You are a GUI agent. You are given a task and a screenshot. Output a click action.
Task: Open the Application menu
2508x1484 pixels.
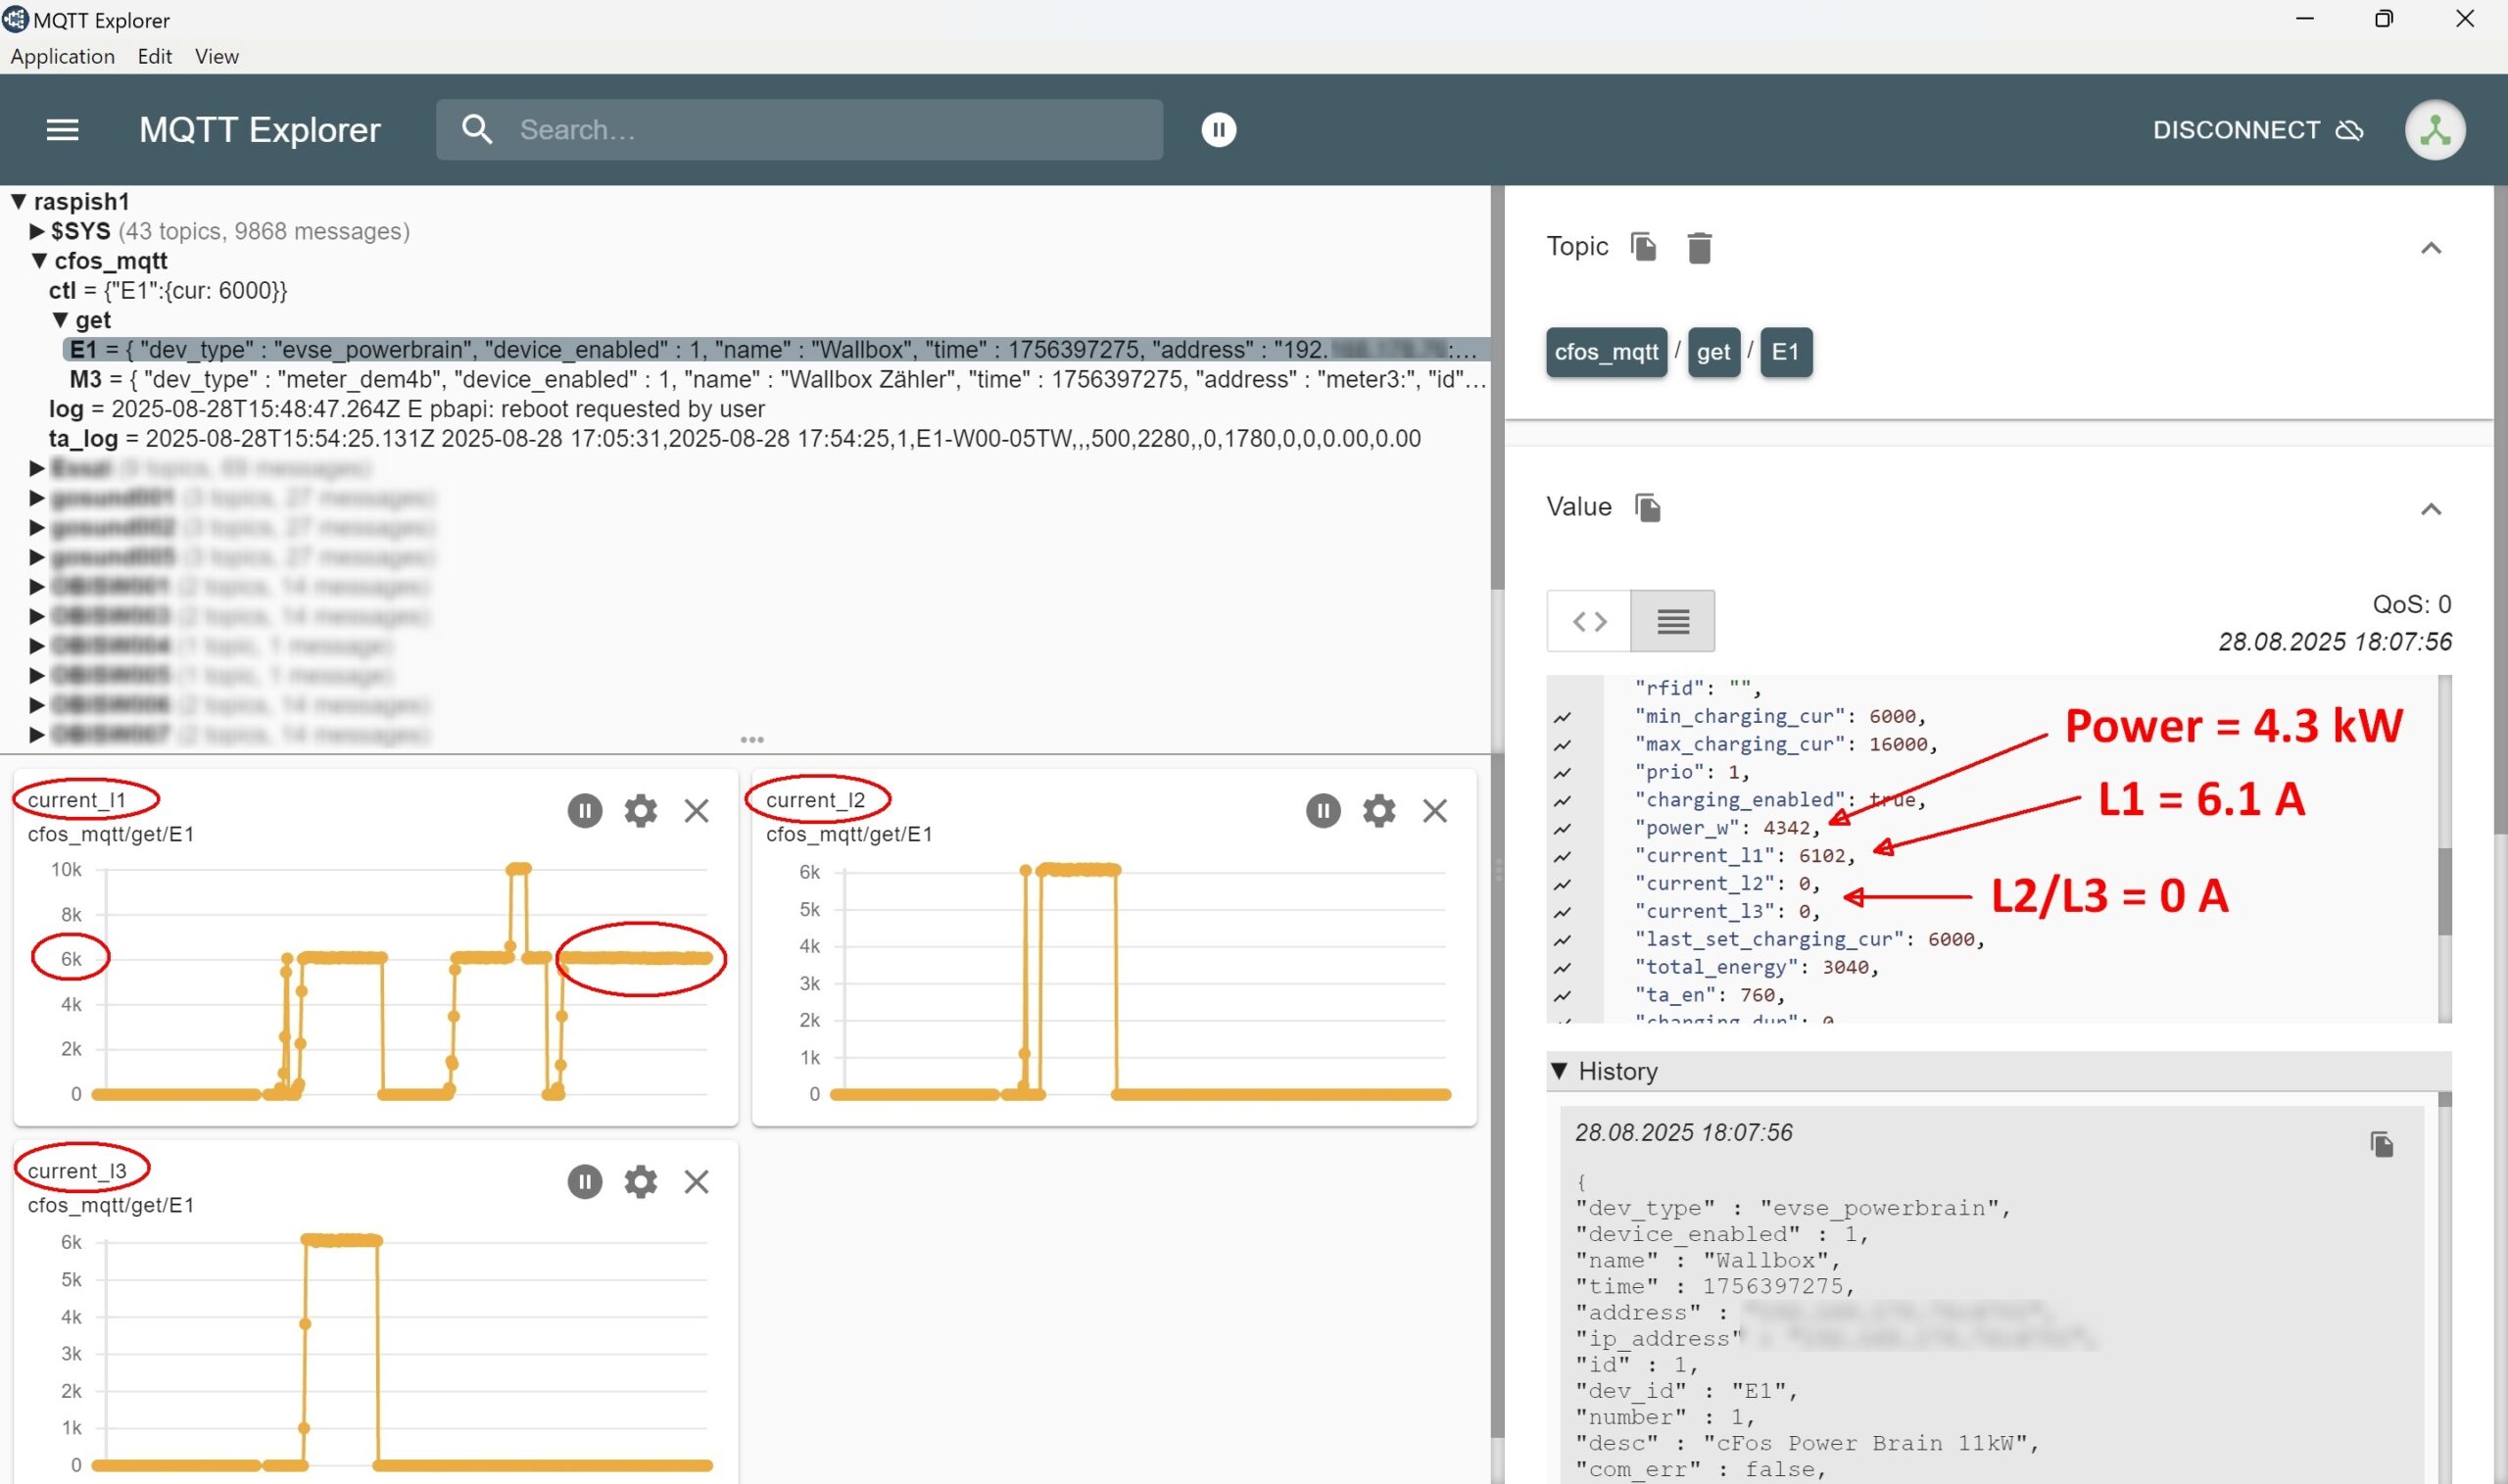click(62, 56)
